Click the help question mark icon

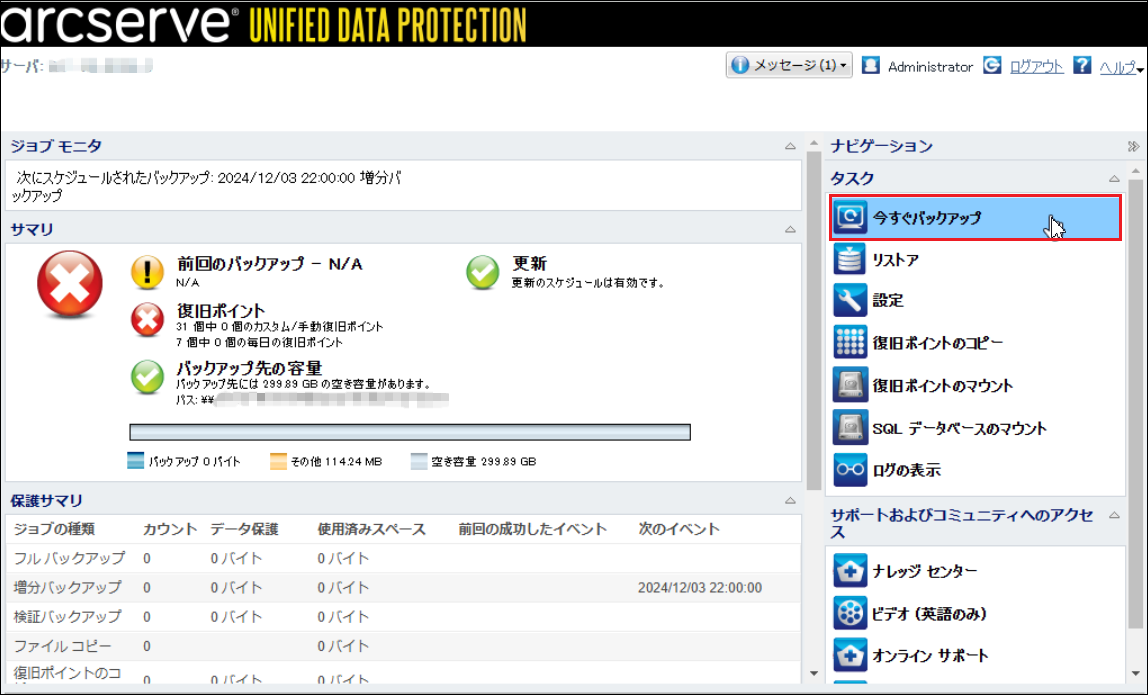[x=1082, y=65]
